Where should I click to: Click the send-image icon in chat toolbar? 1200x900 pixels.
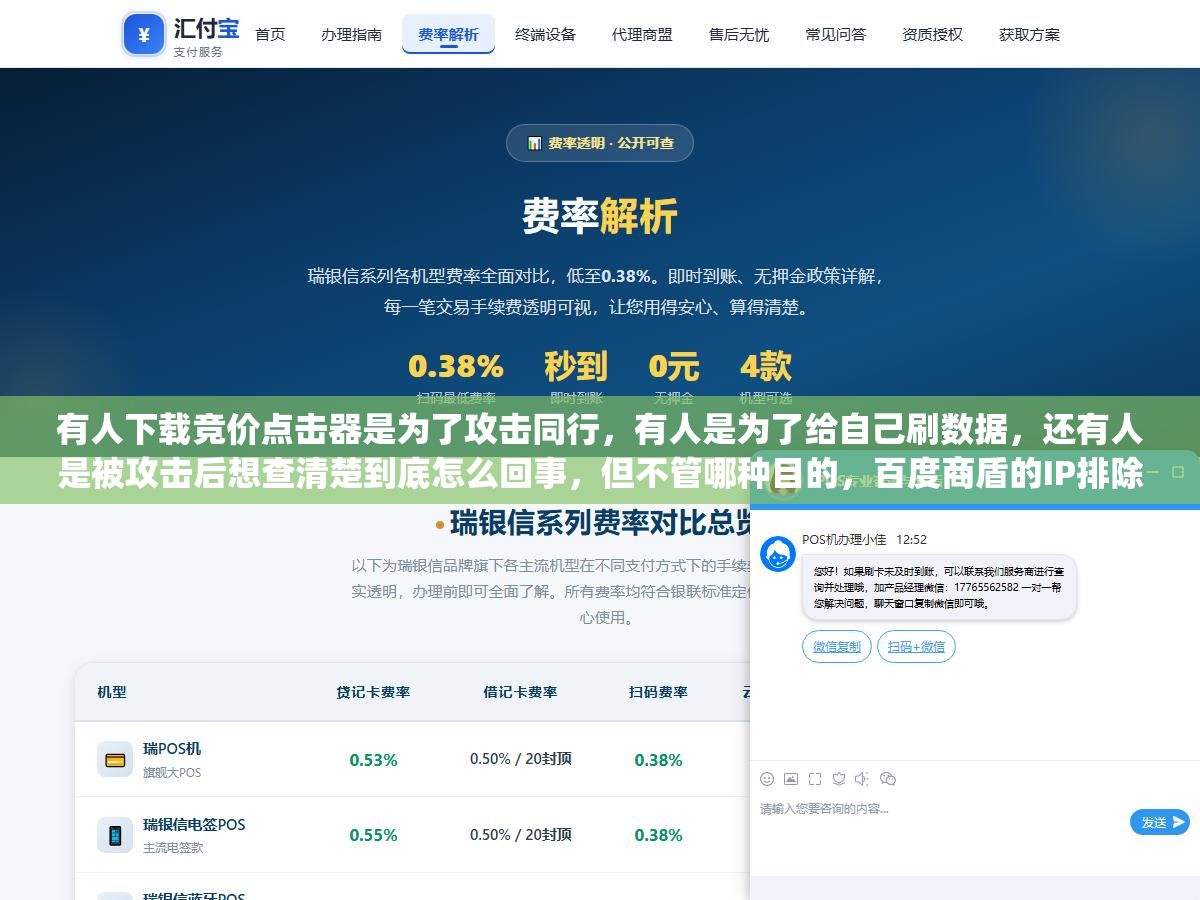(791, 778)
